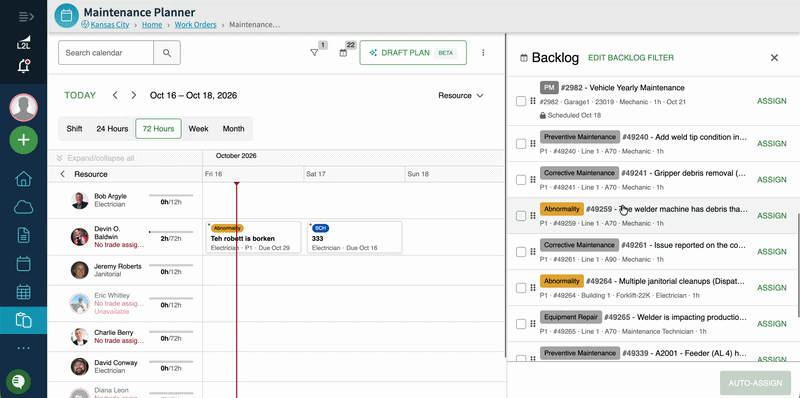Check the box for #49241 Gripper debris removal

[520, 180]
